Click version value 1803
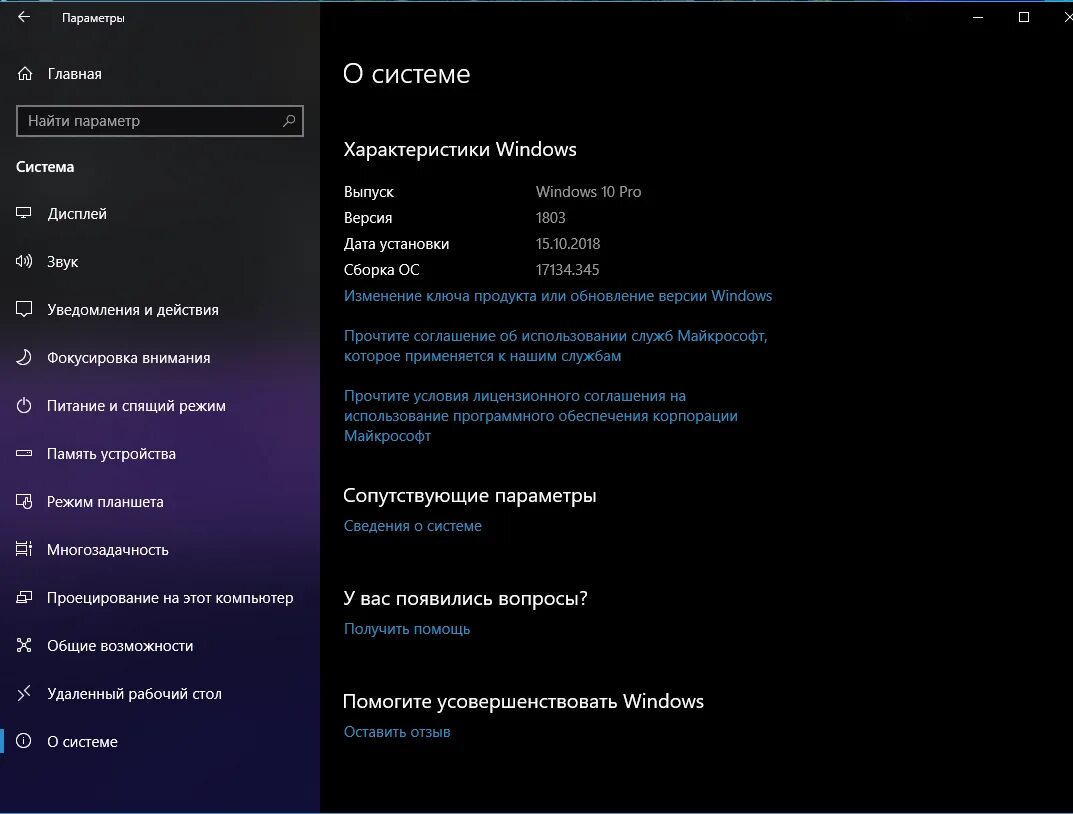Viewport: 1073px width, 814px height. (x=550, y=218)
